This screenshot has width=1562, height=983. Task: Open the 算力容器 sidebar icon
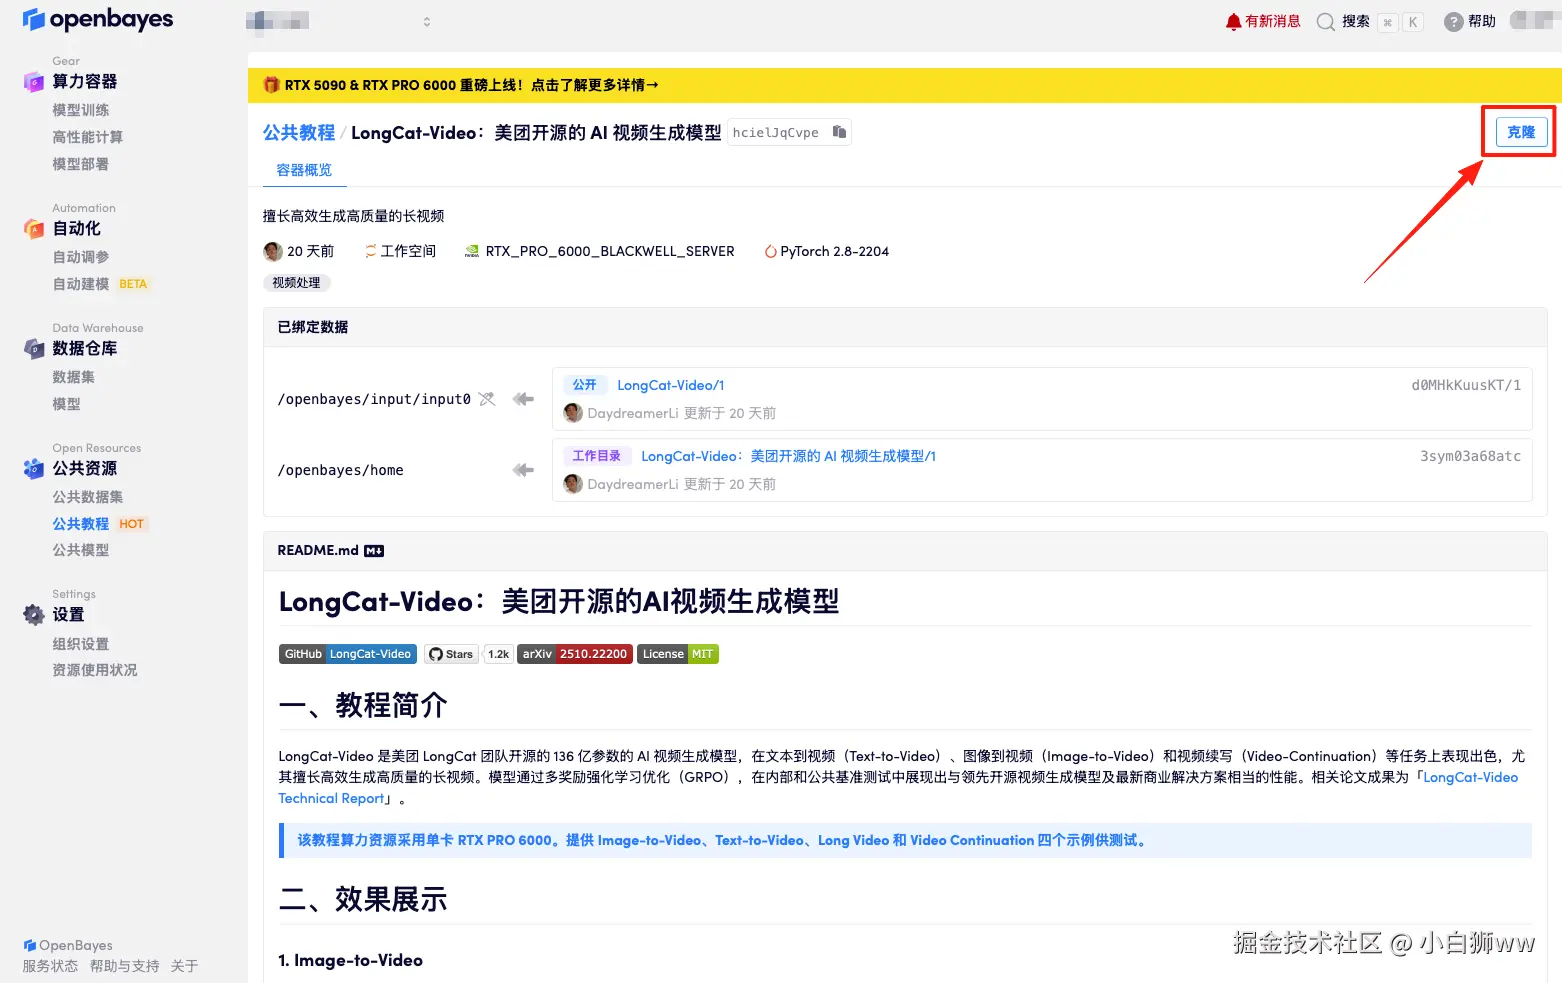click(34, 82)
